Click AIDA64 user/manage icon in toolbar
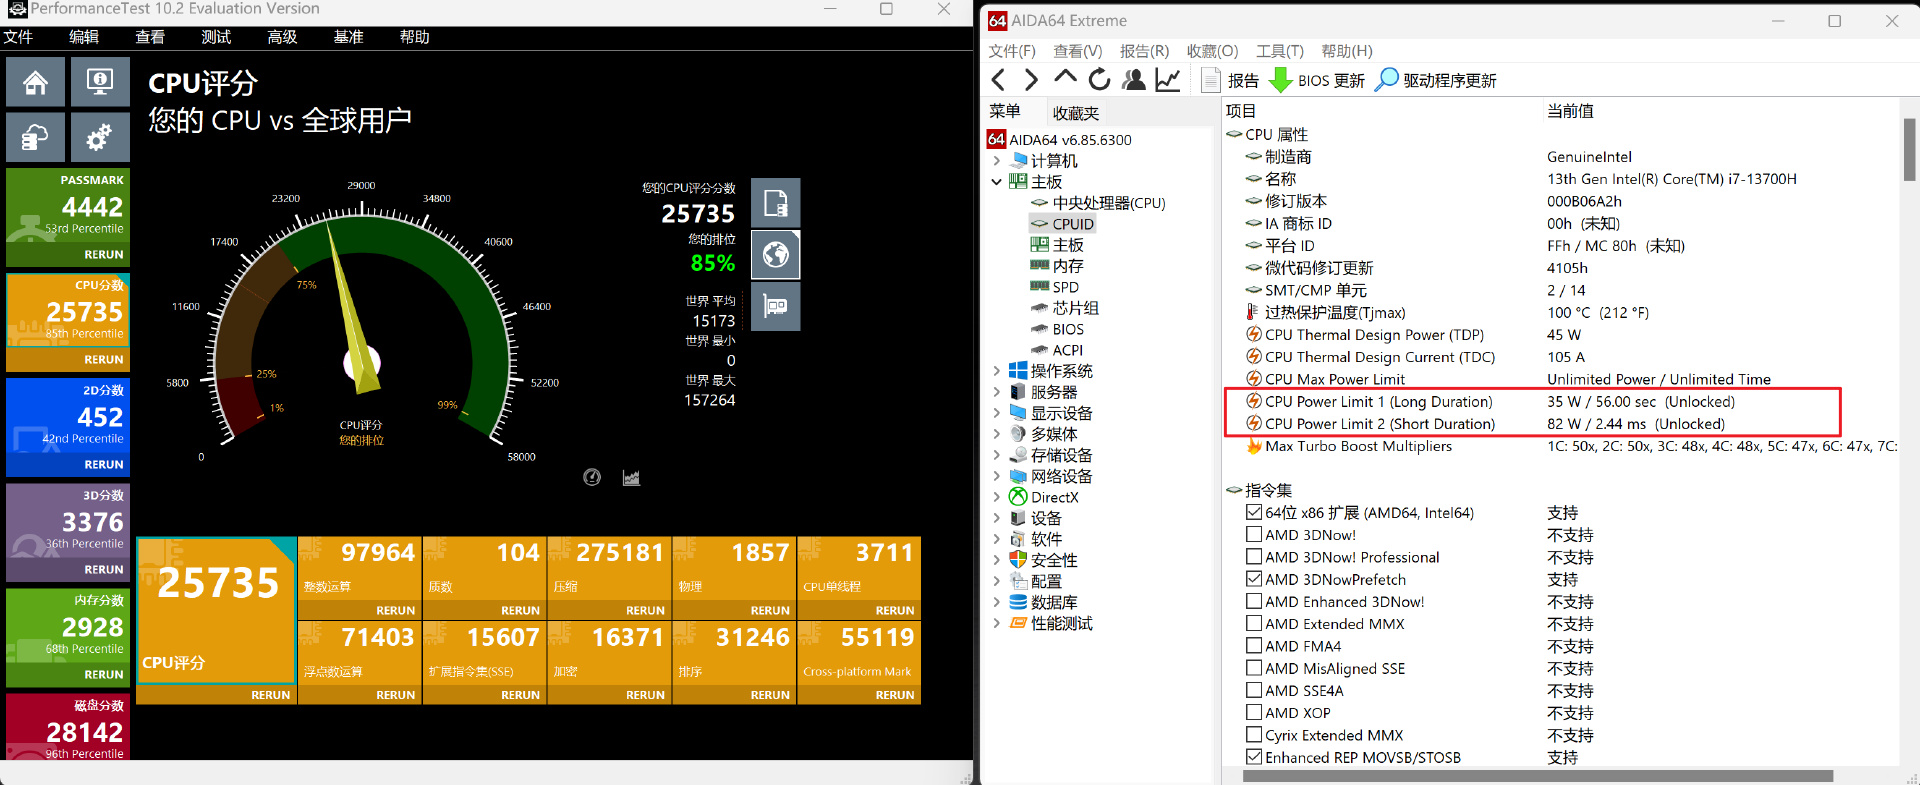Screen dimensions: 1920x785 click(1134, 80)
